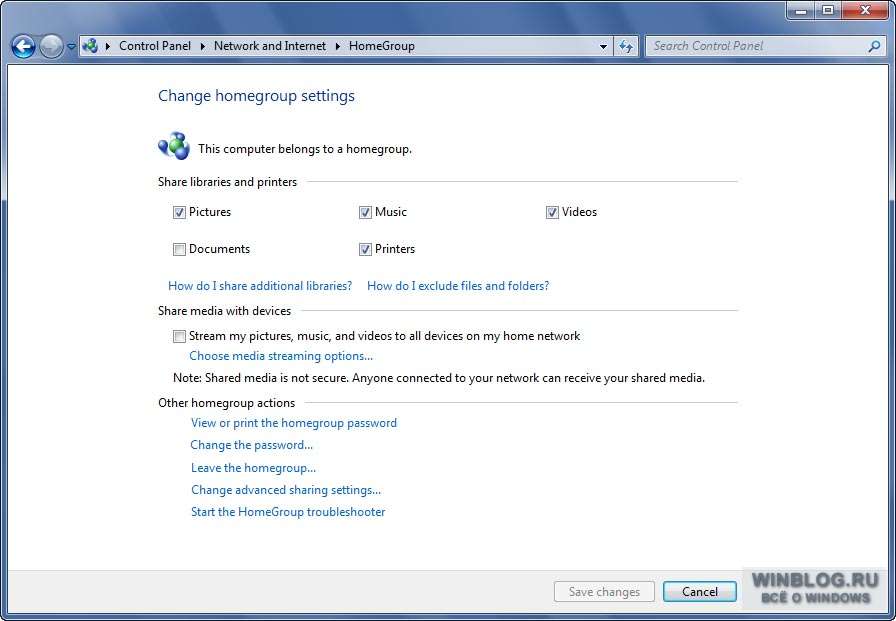Image resolution: width=896 pixels, height=621 pixels.
Task: Start the HomeGroup troubleshooter
Action: pyautogui.click(x=288, y=512)
